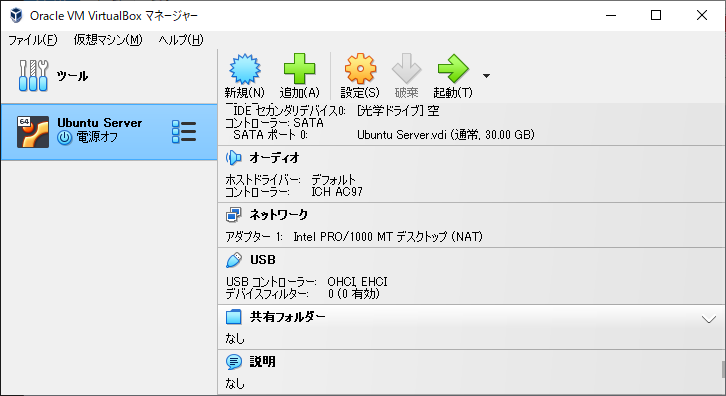Click the details pane vertical scrollbar
This screenshot has width=726, height=396.
pyautogui.click(x=723, y=369)
